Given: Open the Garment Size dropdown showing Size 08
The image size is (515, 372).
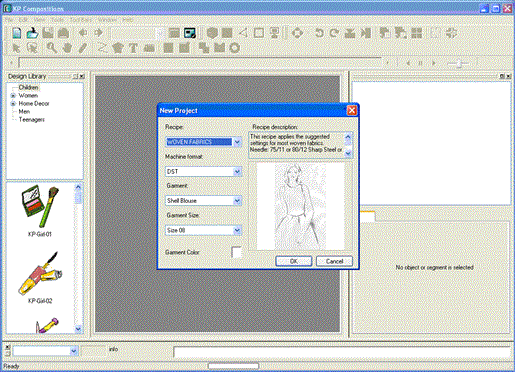Looking at the screenshot, I should pos(237,230).
